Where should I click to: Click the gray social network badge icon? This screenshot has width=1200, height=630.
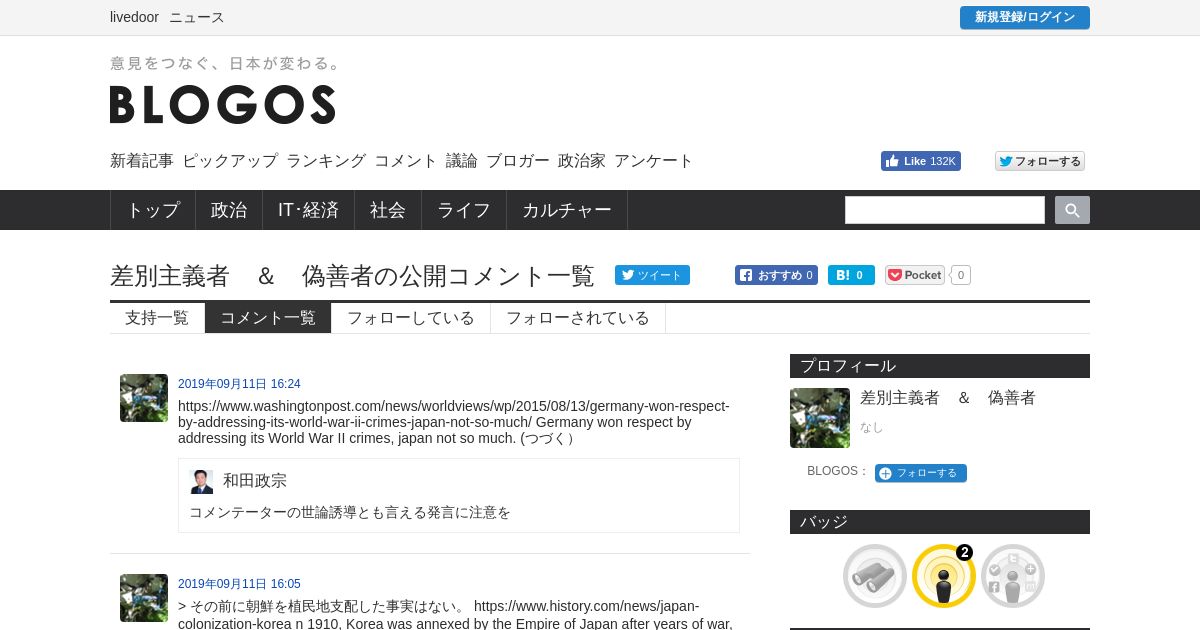coord(1013,576)
